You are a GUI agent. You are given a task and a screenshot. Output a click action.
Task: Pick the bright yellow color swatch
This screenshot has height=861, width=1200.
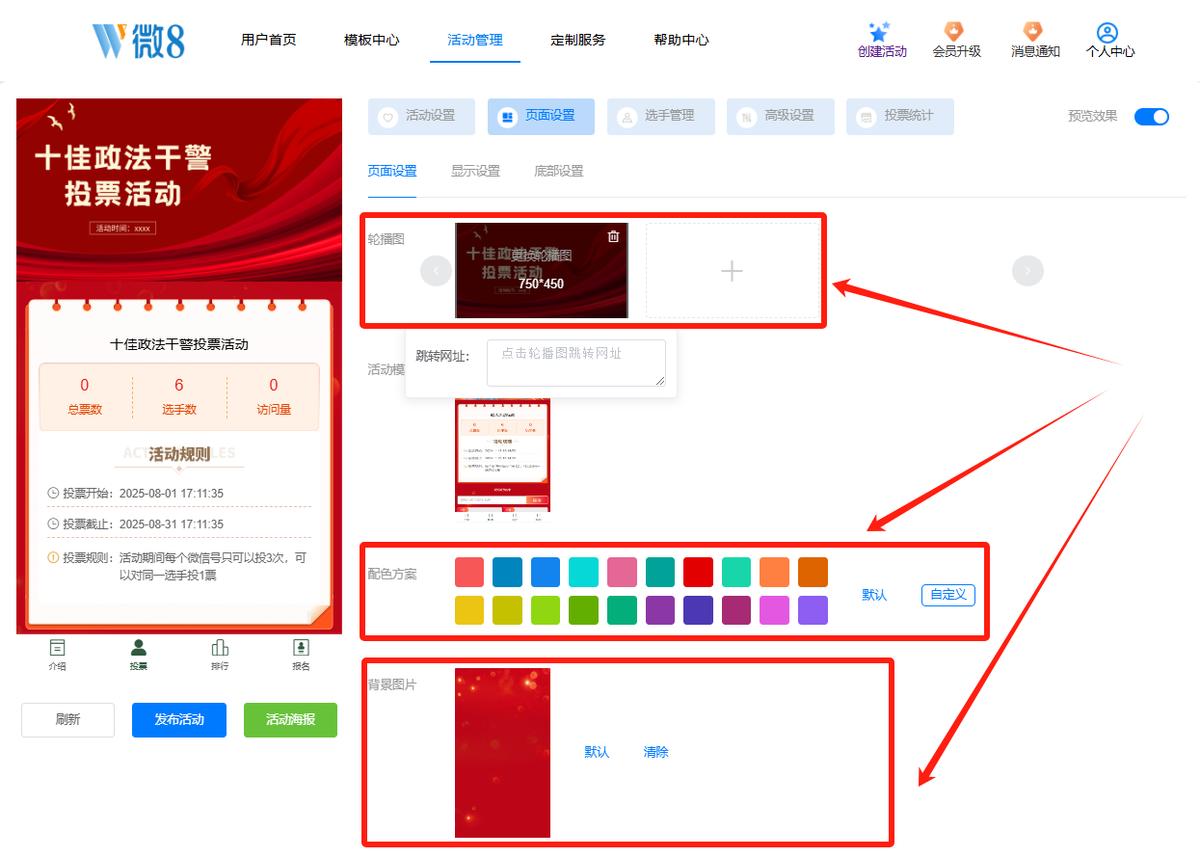click(x=470, y=610)
